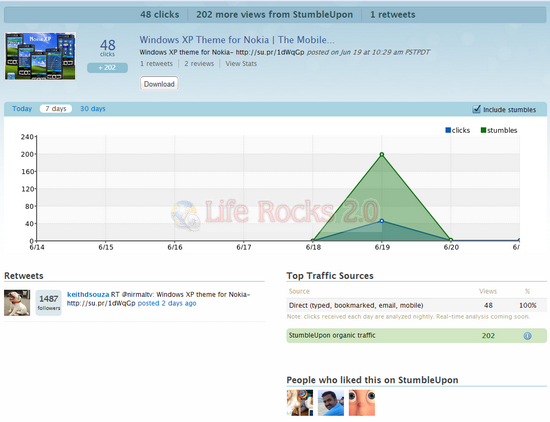This screenshot has width=550, height=422.
Task: Open the 1 retweets link under the title
Action: click(x=156, y=63)
